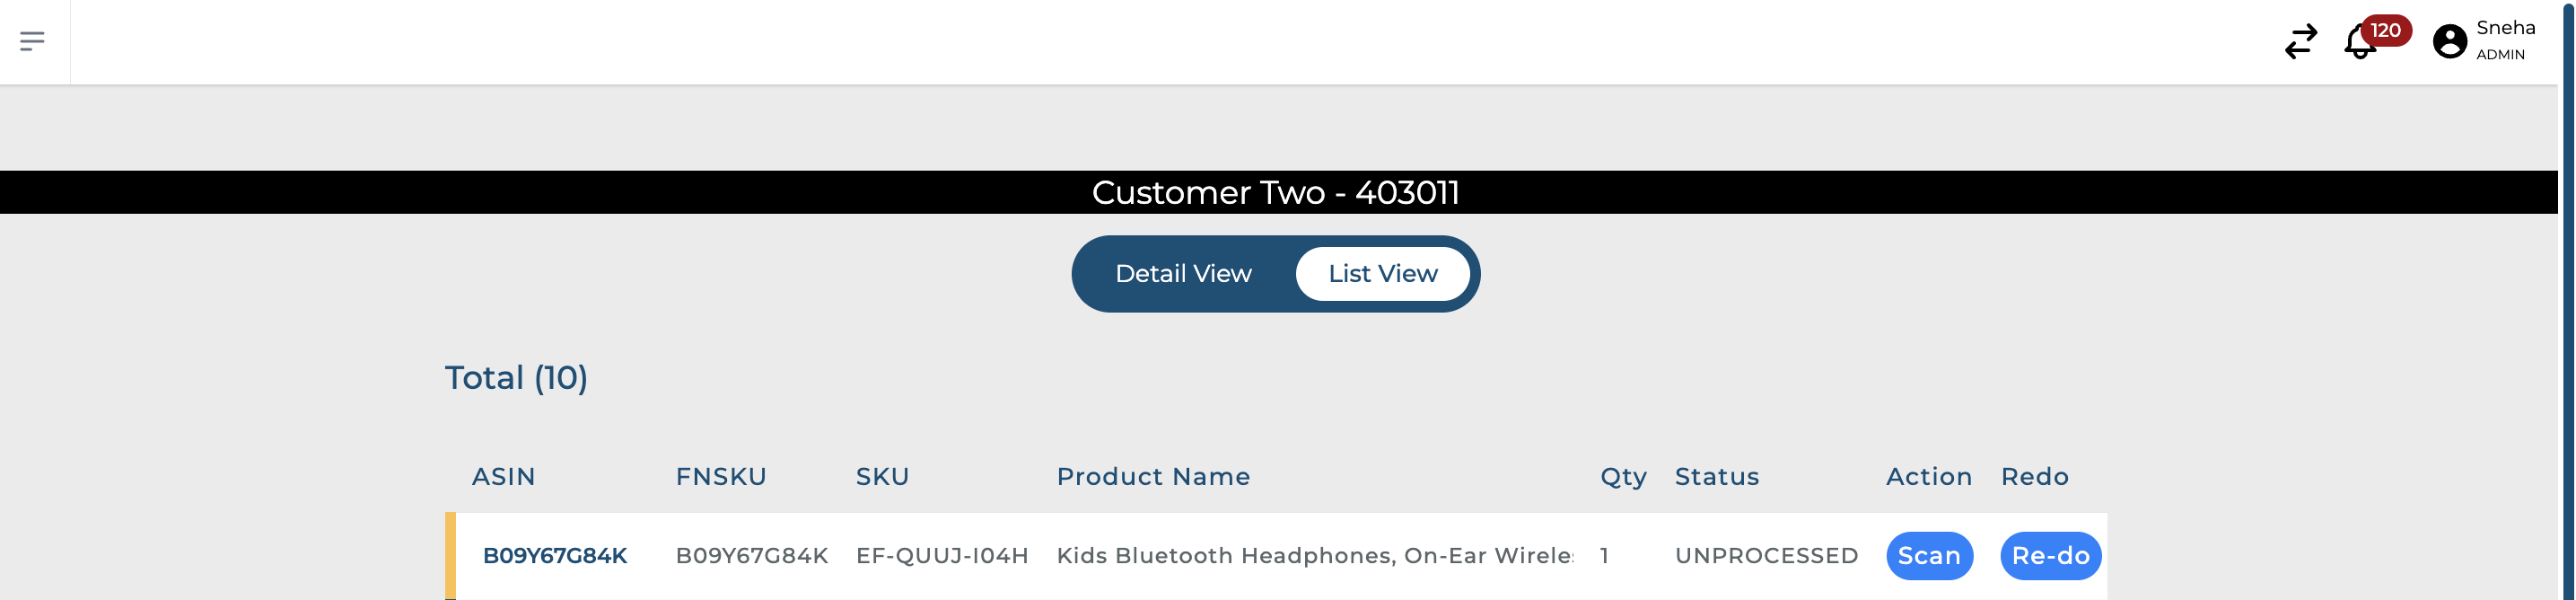Click the SKU column header

[882, 477]
